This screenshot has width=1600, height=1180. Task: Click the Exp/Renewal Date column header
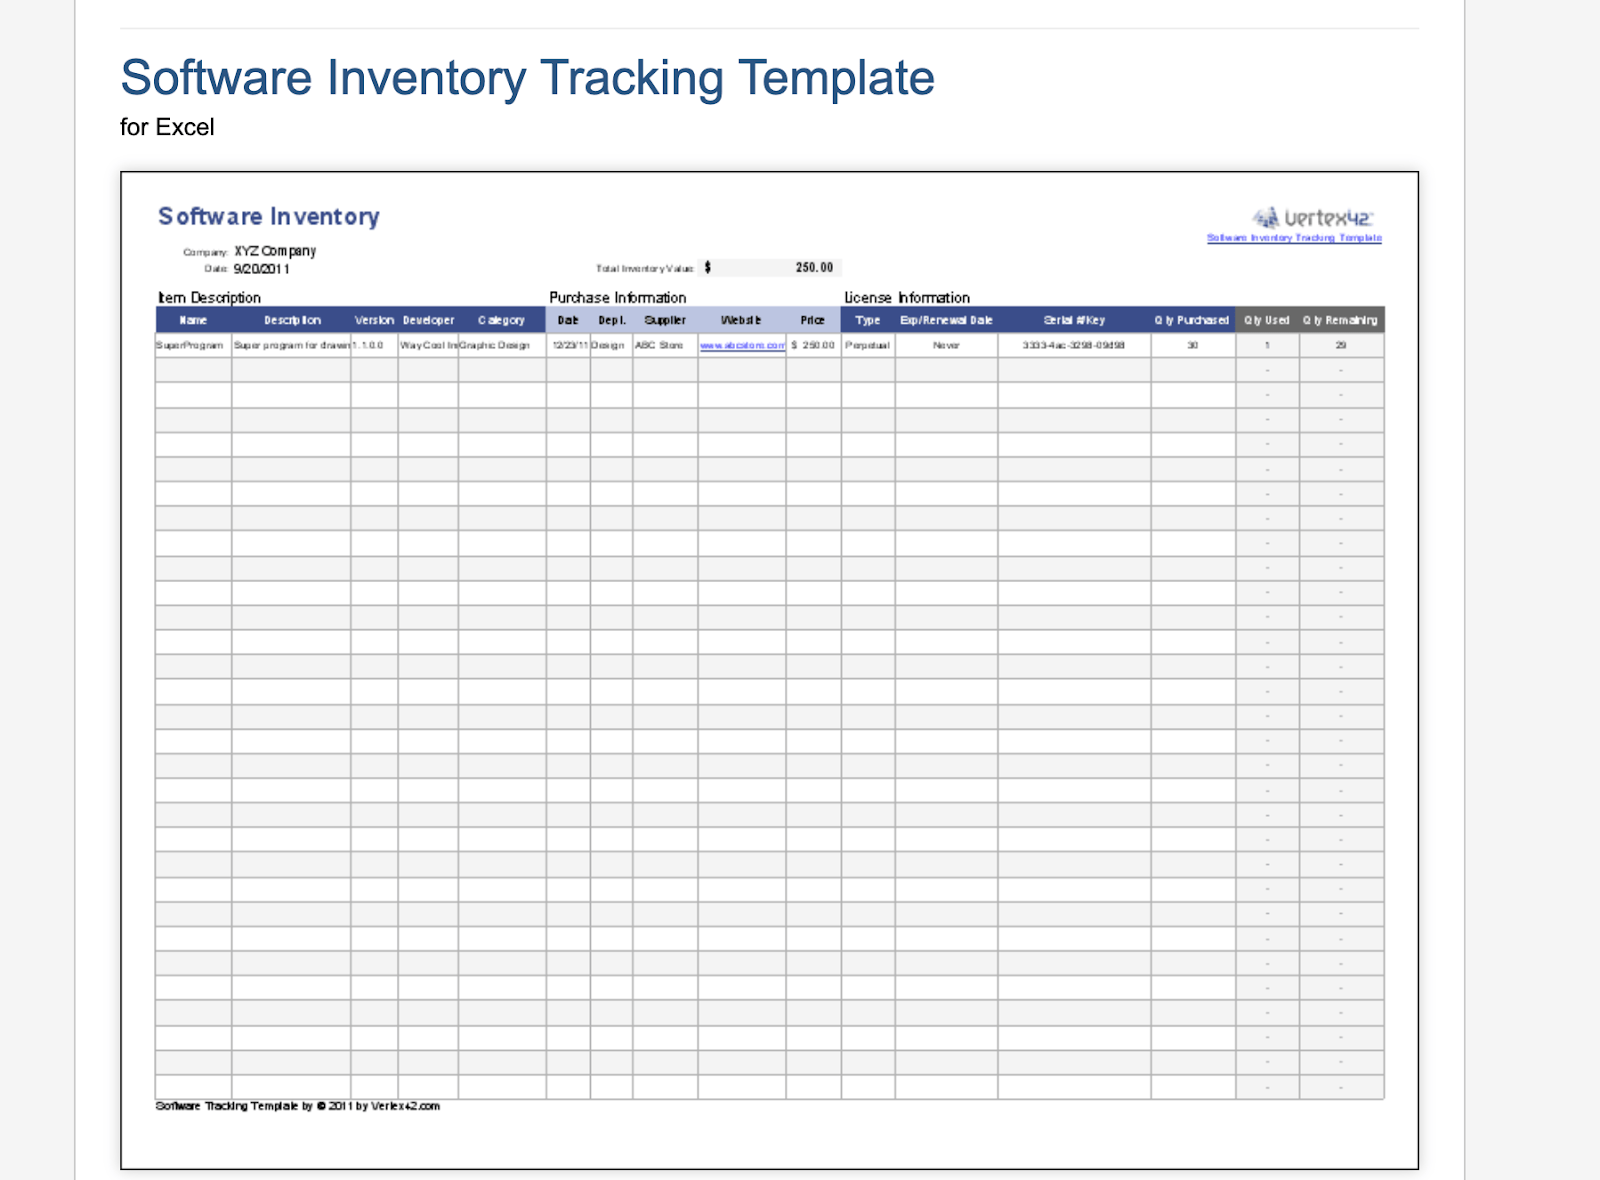pos(946,320)
